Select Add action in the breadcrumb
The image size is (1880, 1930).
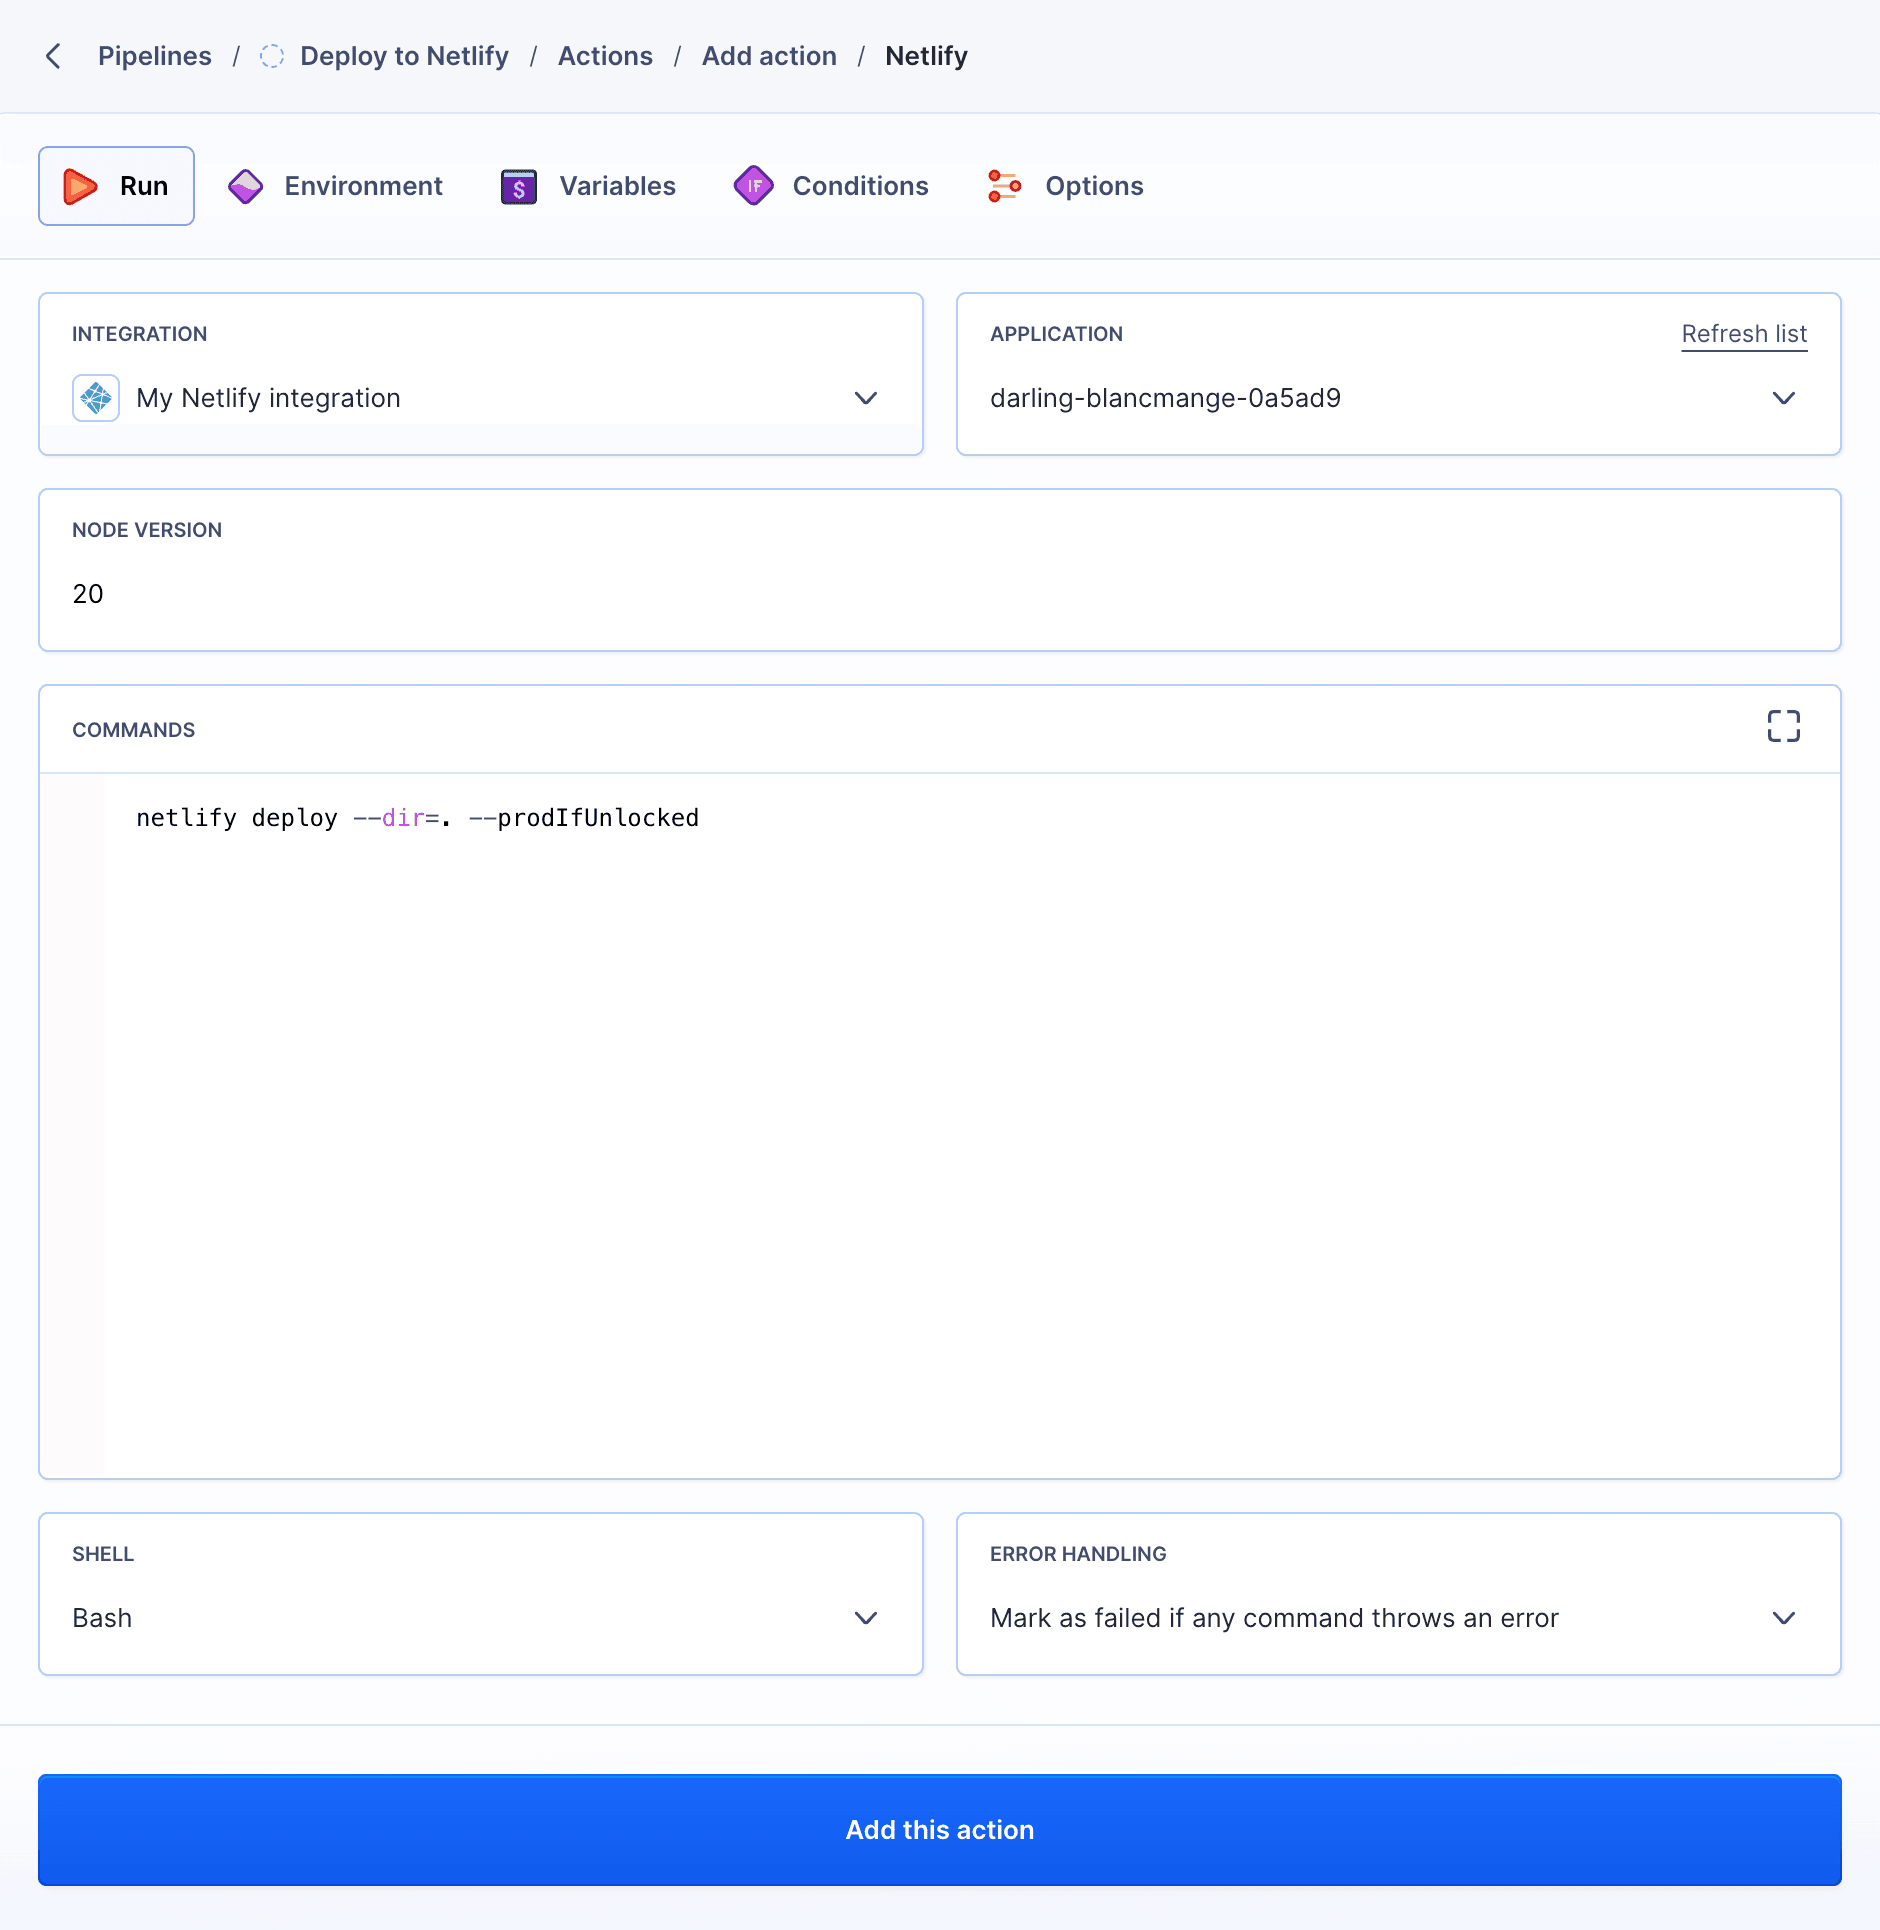click(769, 56)
